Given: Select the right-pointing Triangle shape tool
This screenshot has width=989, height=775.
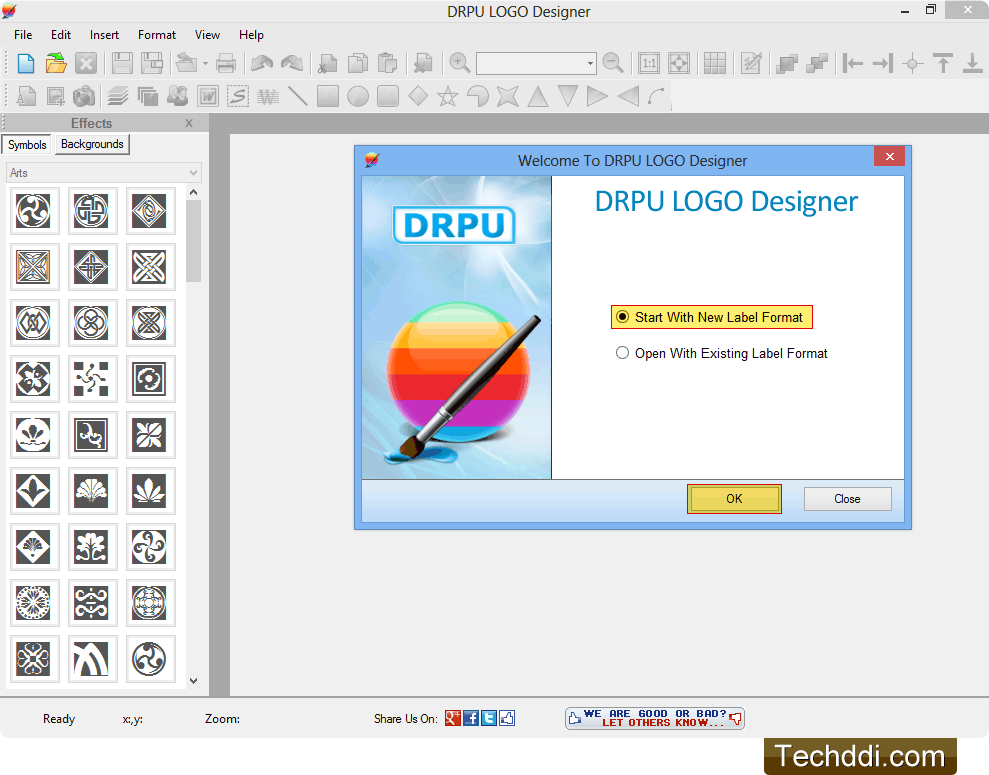Looking at the screenshot, I should tap(597, 96).
